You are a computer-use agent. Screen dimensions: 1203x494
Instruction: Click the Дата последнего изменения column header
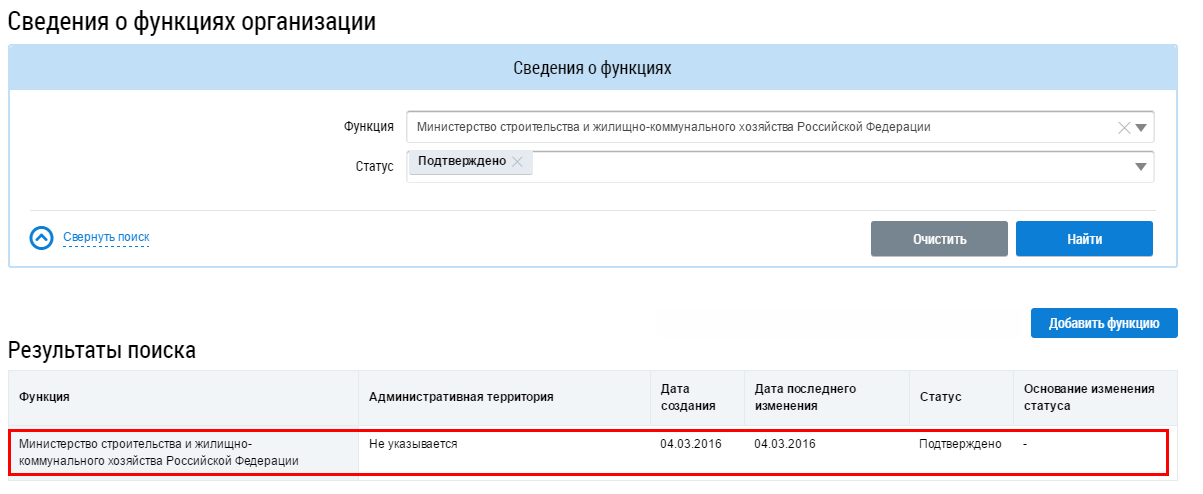point(805,397)
